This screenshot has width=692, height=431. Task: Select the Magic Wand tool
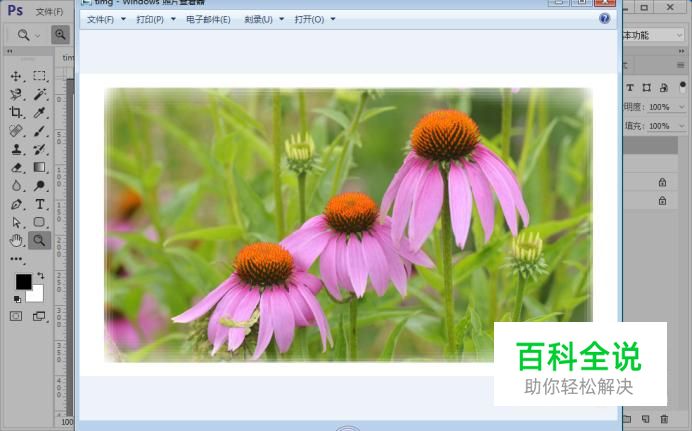39,94
